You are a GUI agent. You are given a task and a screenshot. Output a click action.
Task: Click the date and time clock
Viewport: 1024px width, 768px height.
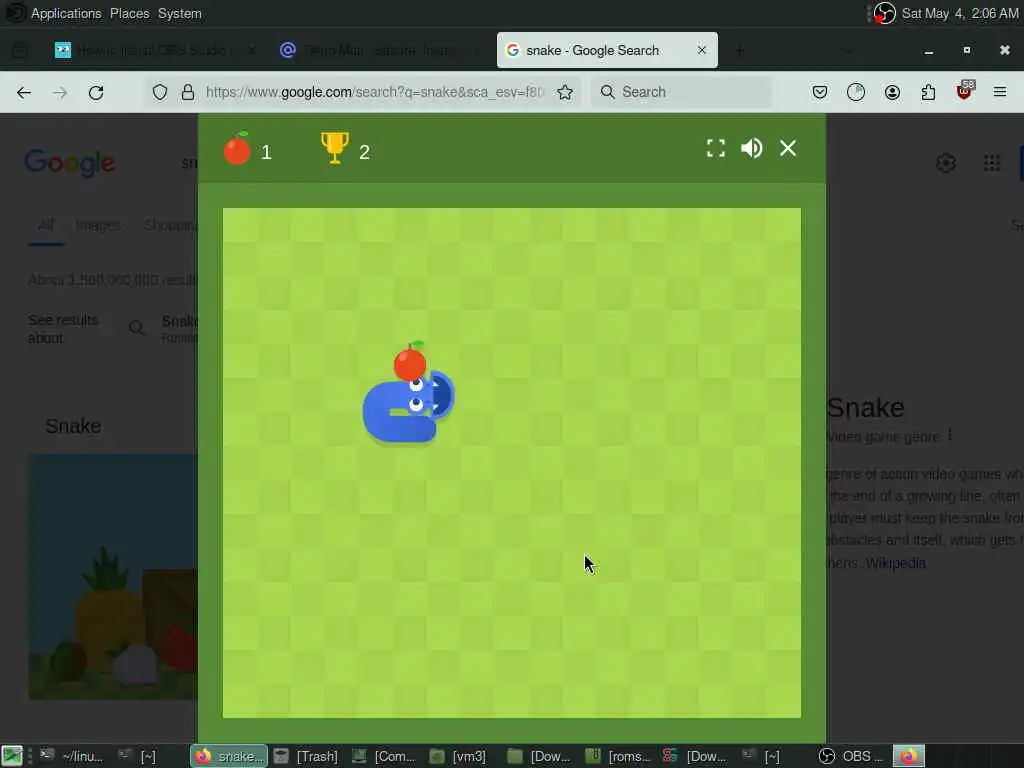point(960,13)
